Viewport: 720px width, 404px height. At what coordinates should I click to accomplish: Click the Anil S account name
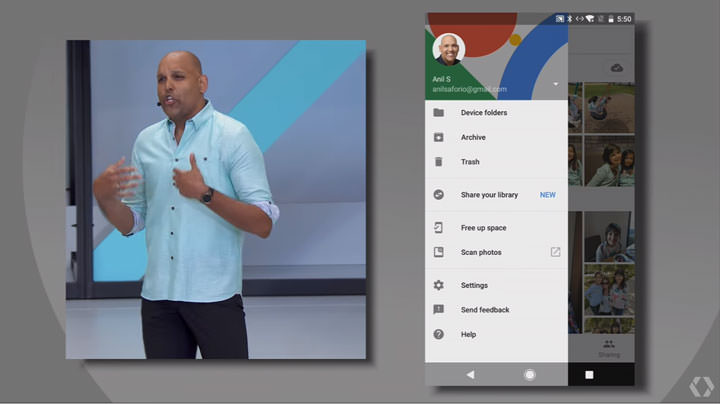coord(441,79)
